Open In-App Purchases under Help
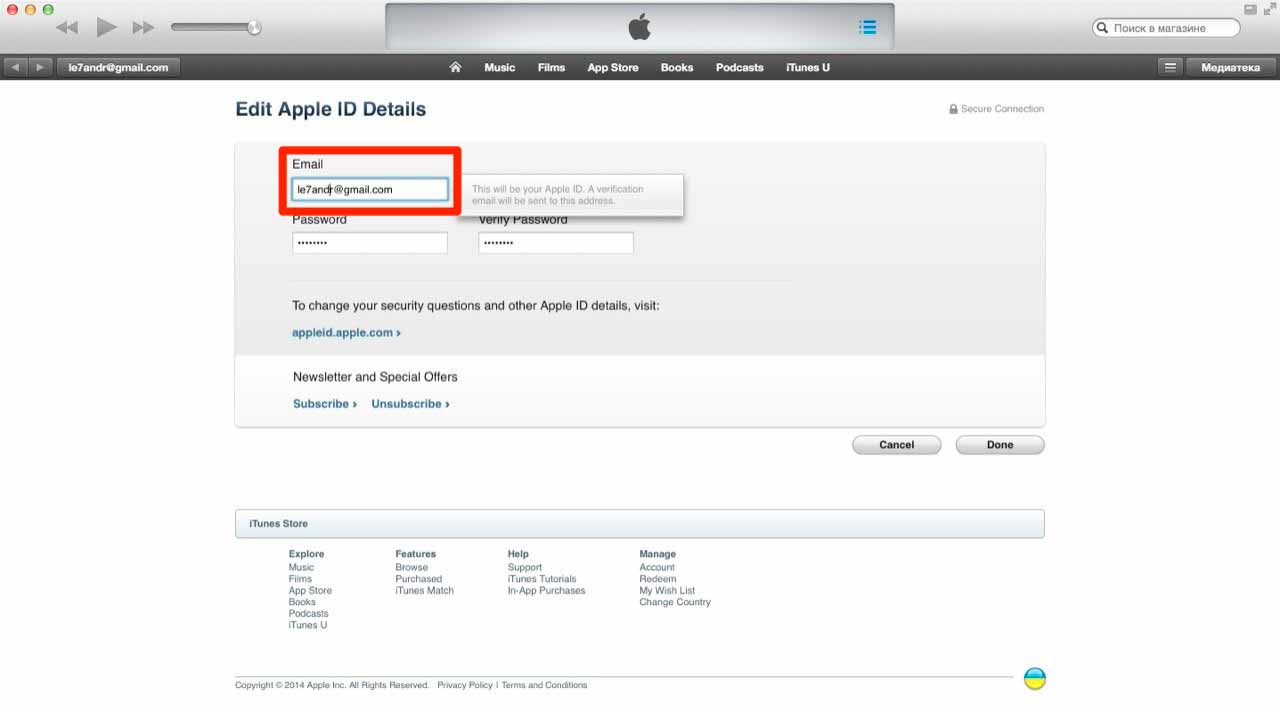The image size is (1280, 705). pyautogui.click(x=546, y=591)
